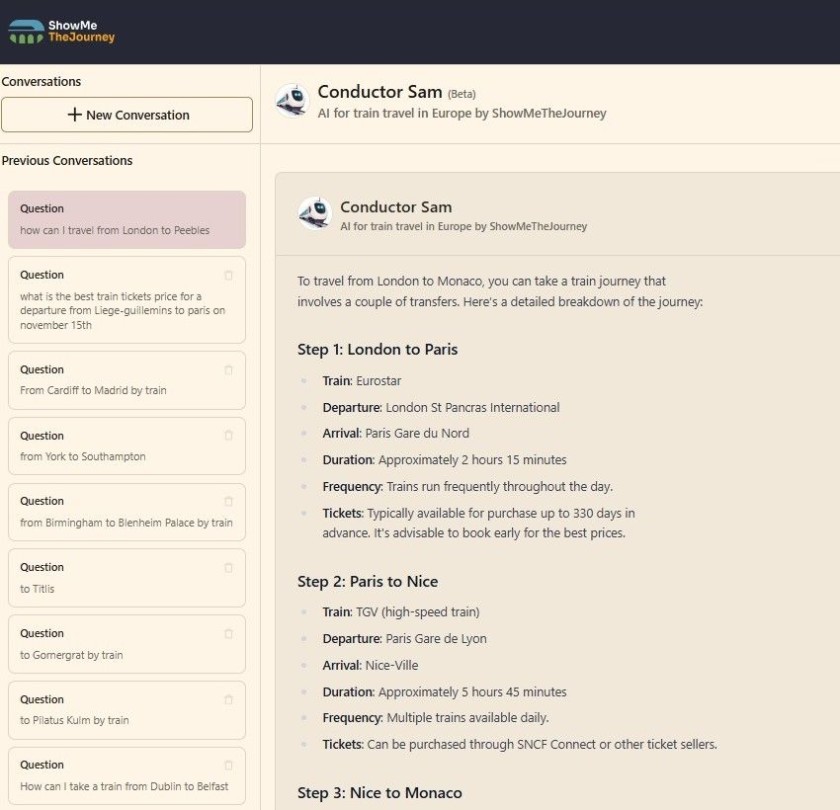Click 'Duration: Approximately 5 hours 45 minutes'
Viewport: 840px width, 810px height.
click(x=444, y=692)
